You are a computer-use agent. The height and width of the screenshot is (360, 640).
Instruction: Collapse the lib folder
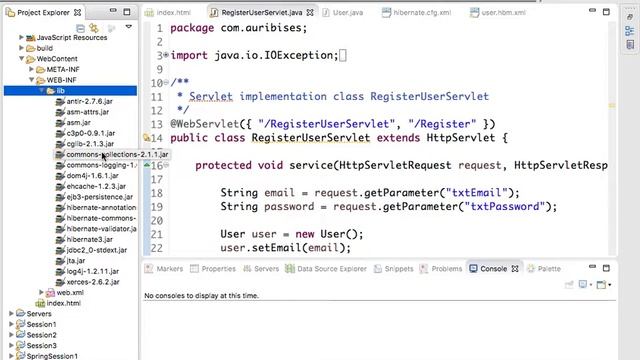(x=41, y=91)
